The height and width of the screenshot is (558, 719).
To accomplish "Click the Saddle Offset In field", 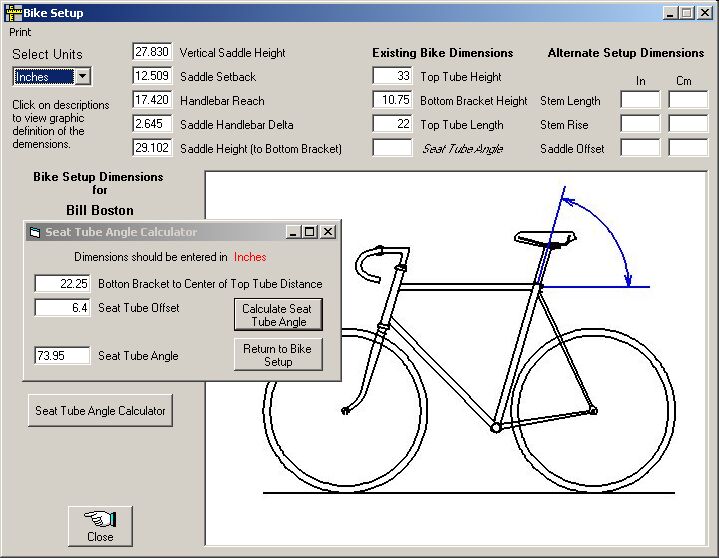I will (640, 148).
